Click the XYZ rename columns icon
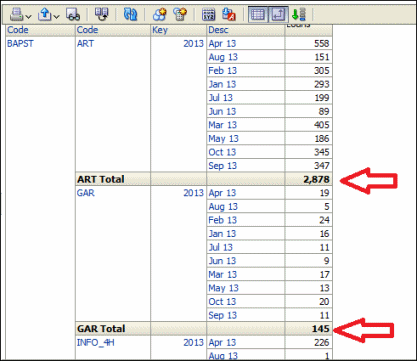The image size is (417, 361). point(209,15)
